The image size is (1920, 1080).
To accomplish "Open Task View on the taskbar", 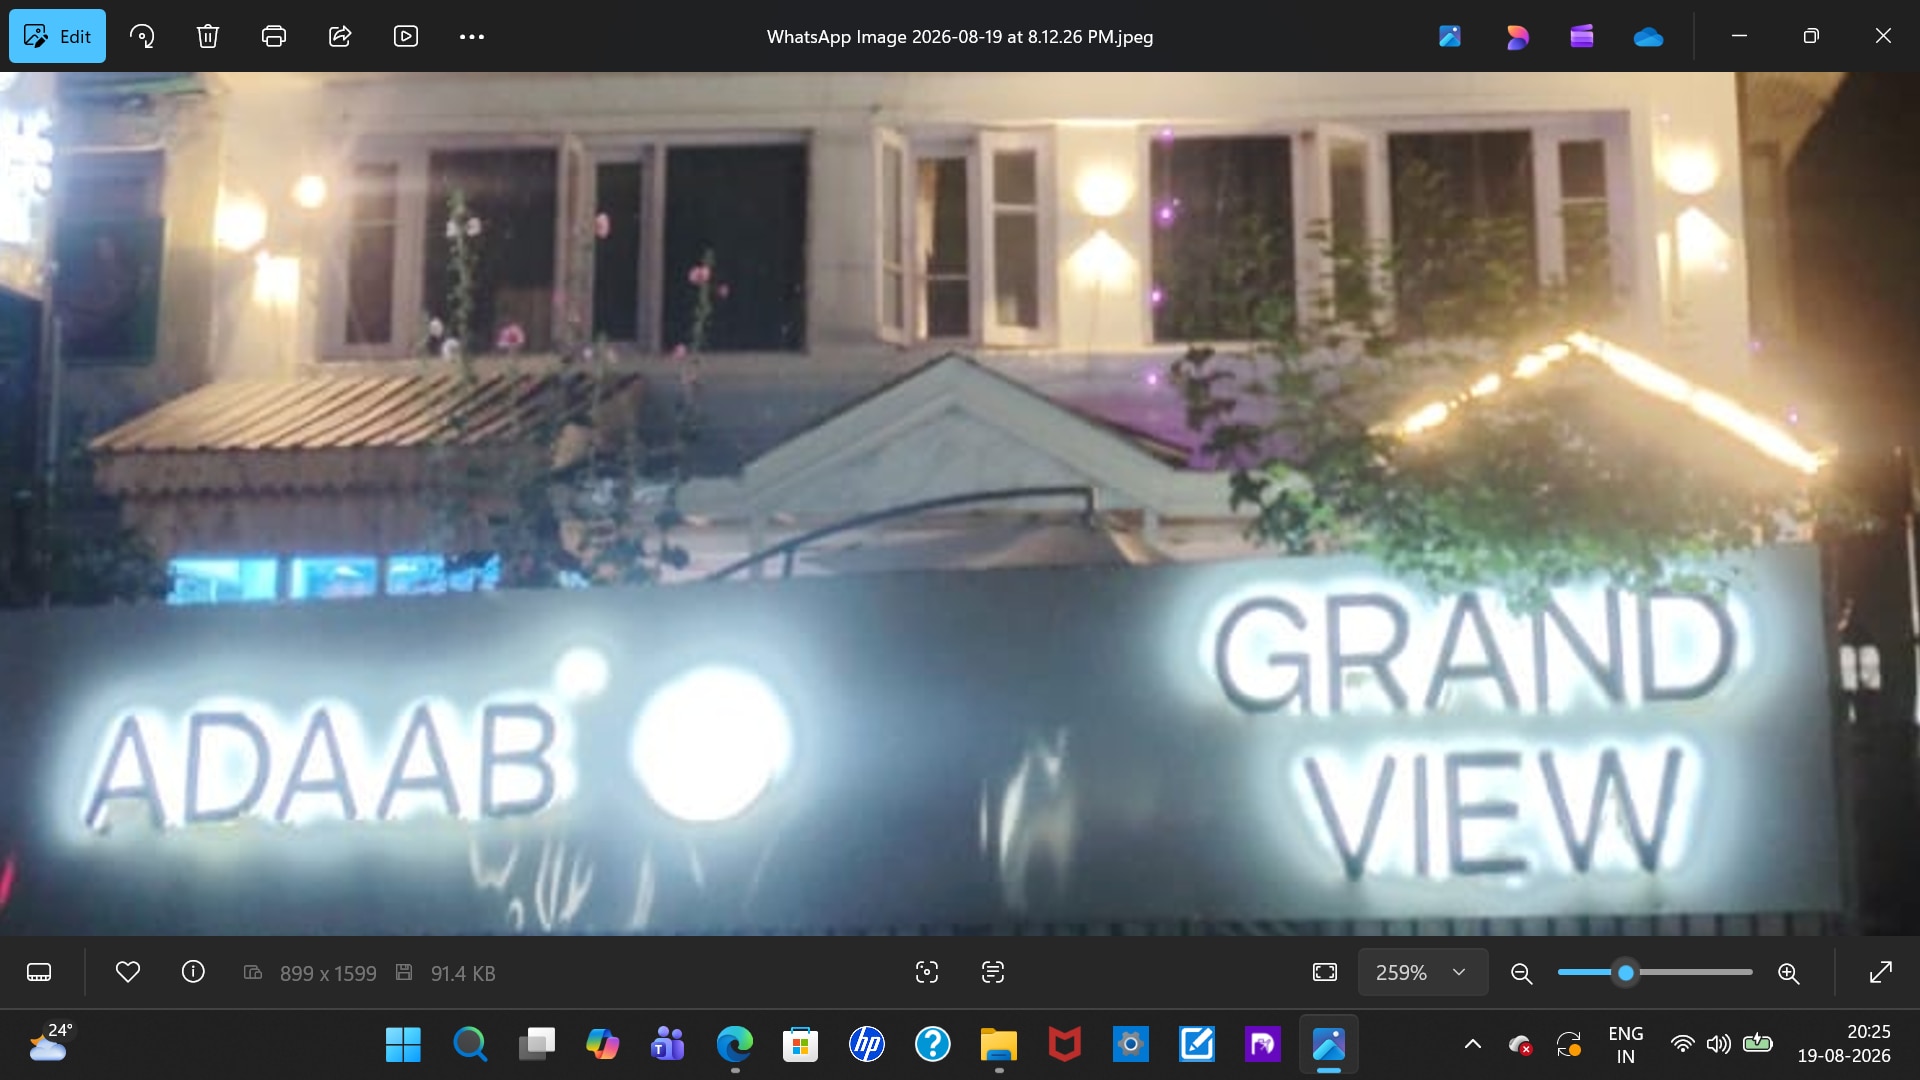I will [x=536, y=1045].
